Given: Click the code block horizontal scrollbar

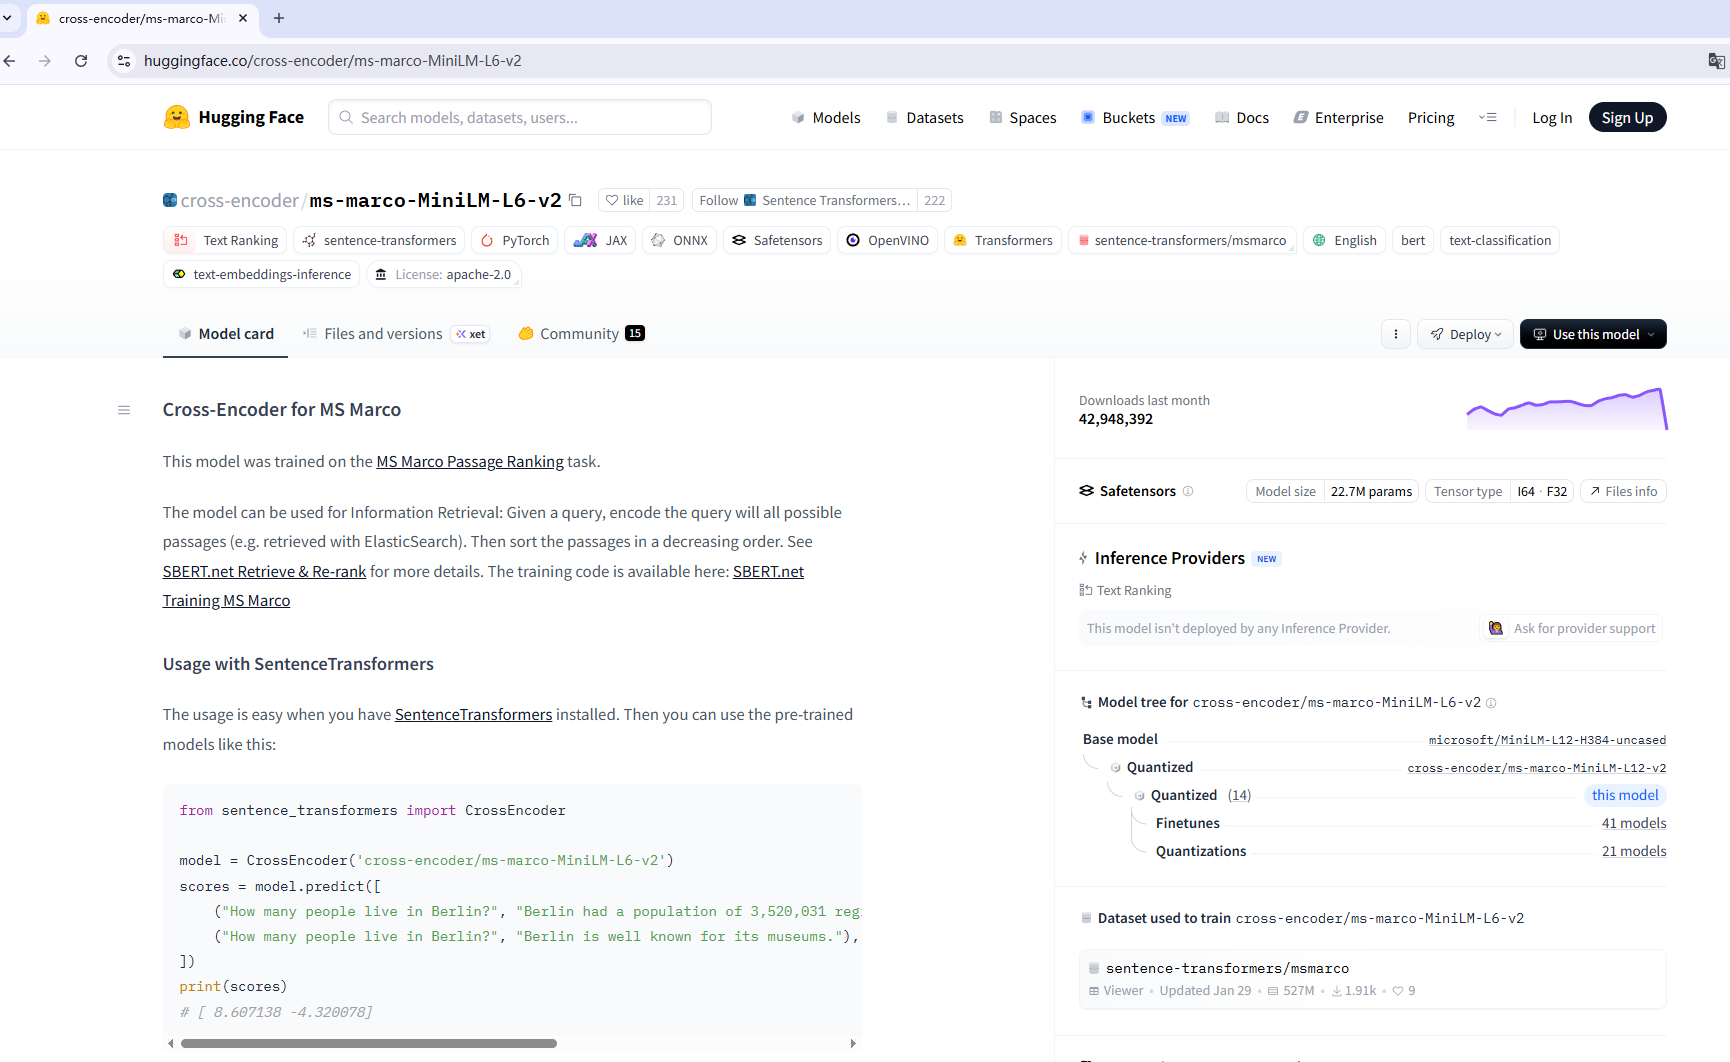Looking at the screenshot, I should (369, 1043).
